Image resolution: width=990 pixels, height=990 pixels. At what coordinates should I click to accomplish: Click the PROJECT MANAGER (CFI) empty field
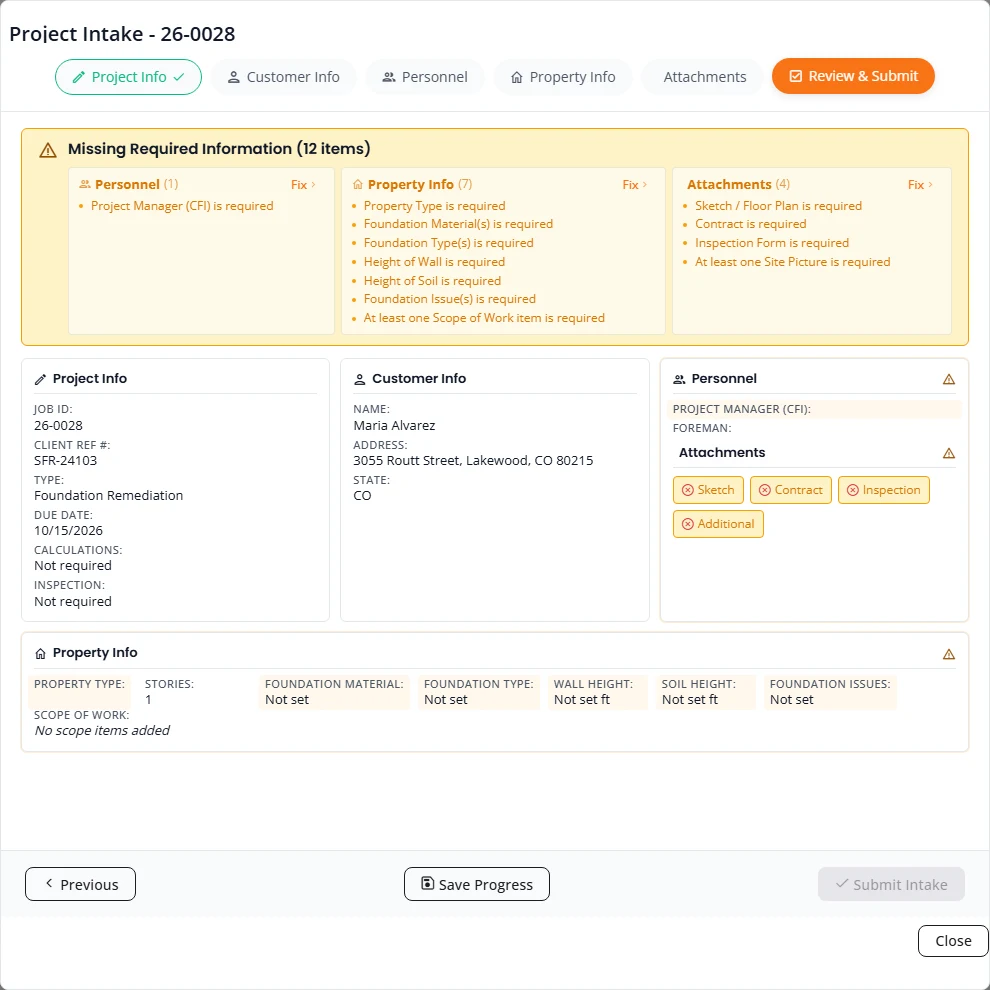click(x=813, y=409)
